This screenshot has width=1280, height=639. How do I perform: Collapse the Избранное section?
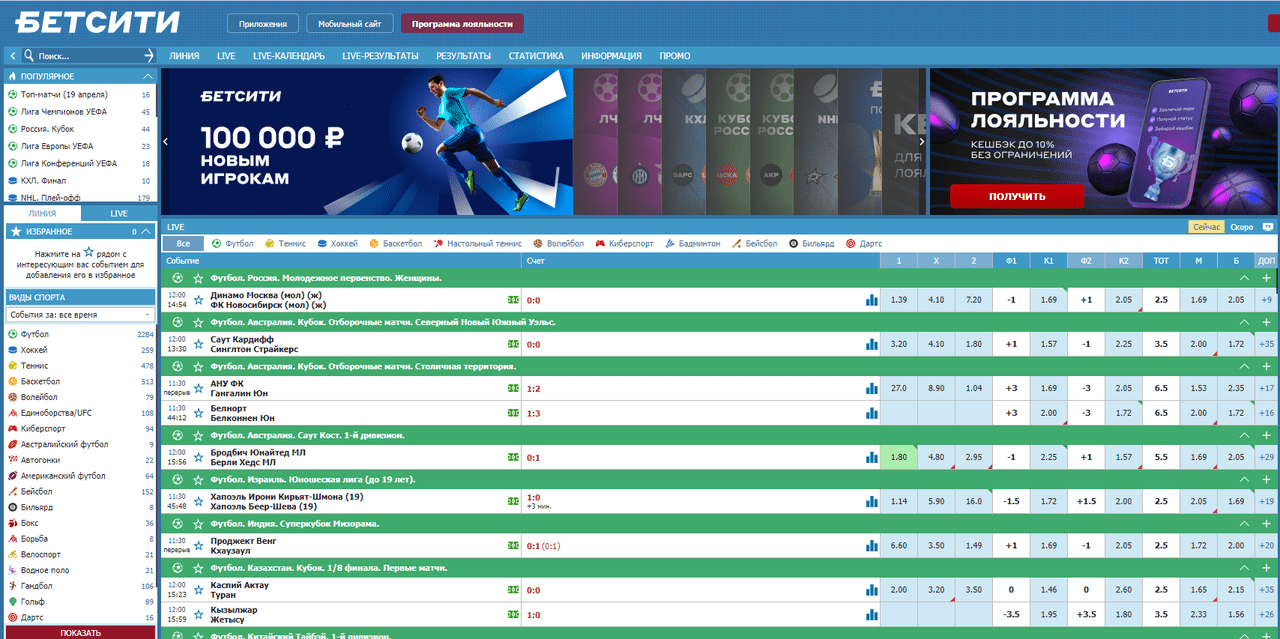pyautogui.click(x=148, y=231)
